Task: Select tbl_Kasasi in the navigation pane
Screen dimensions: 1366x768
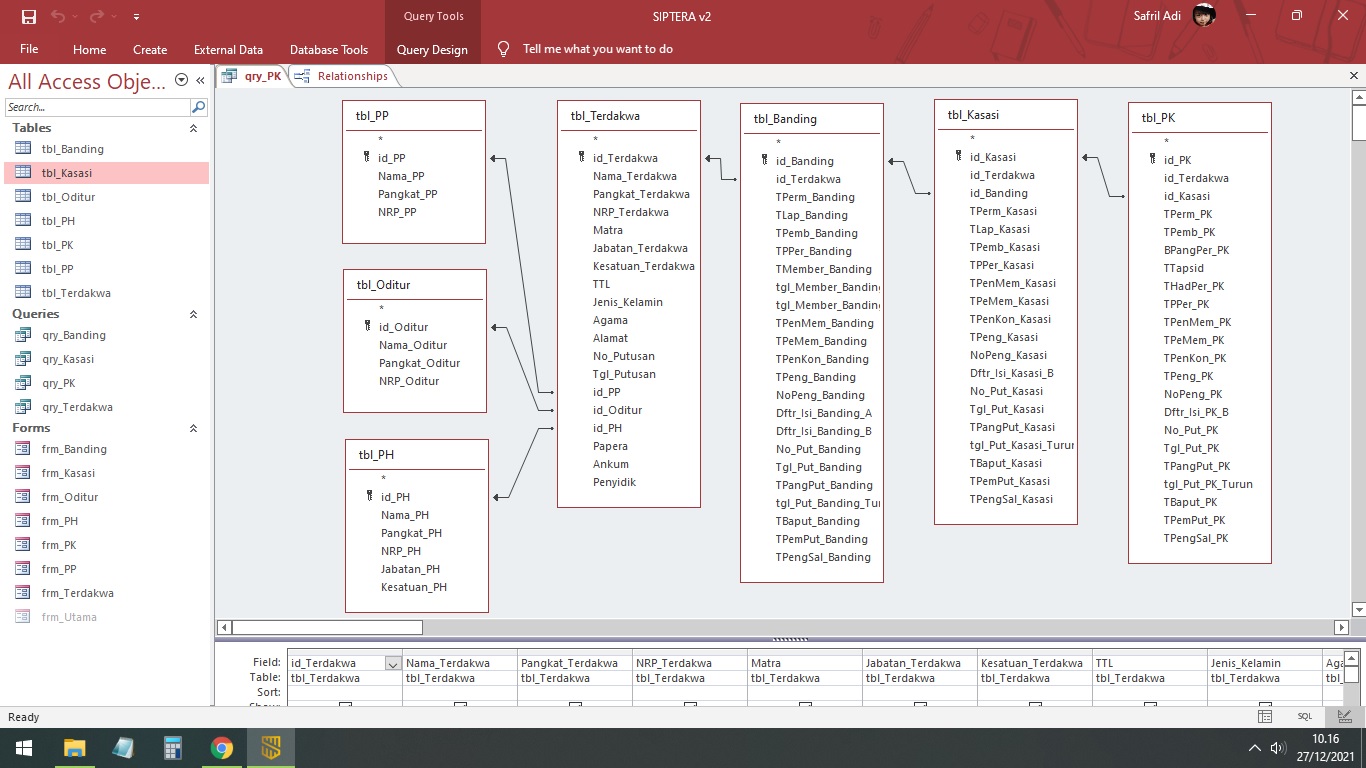Action: tap(106, 173)
